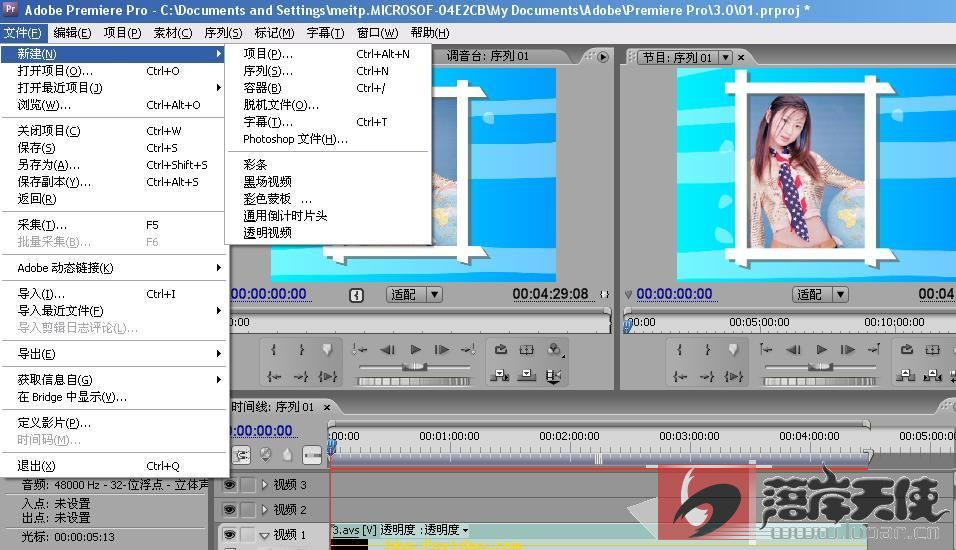Screen dimensions: 956x550
Task: Set unnumbered marker in Program monitor
Action: click(x=733, y=349)
